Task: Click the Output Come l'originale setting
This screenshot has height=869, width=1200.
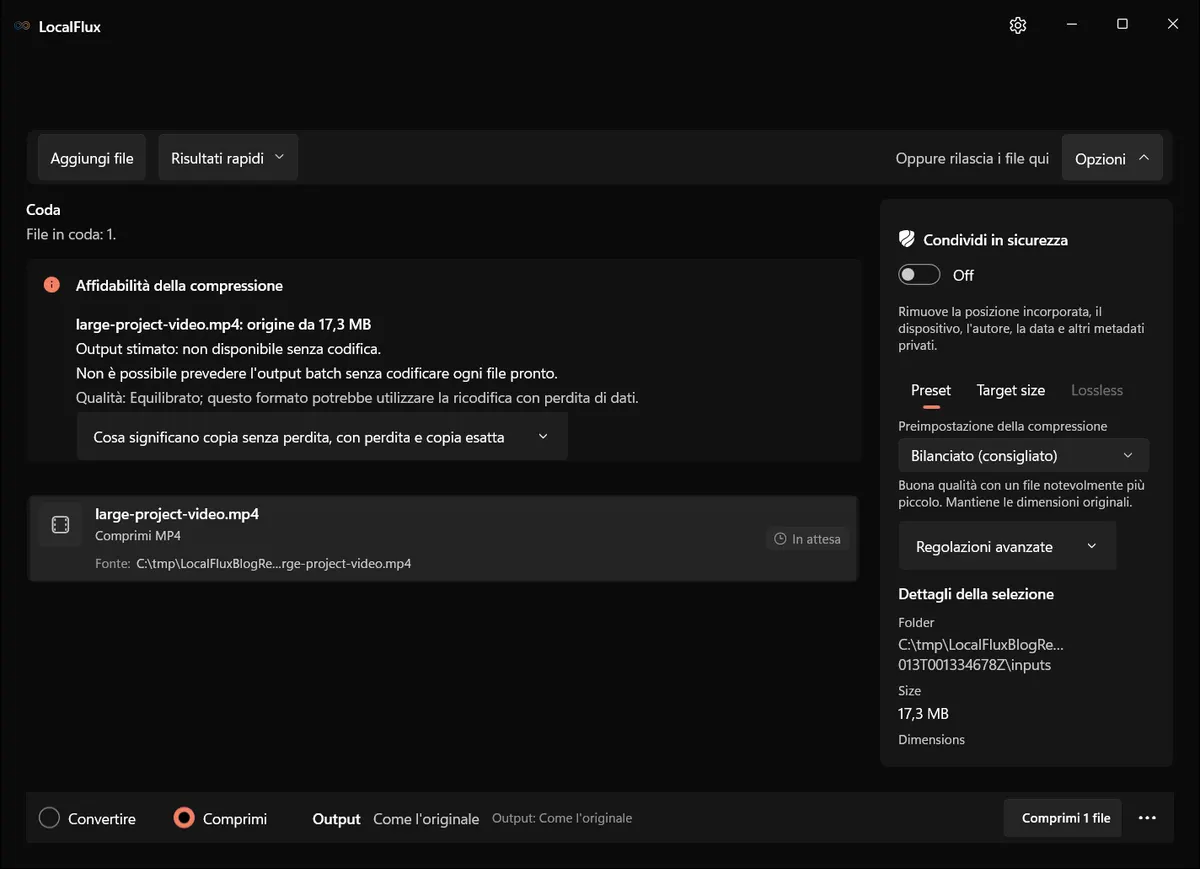Action: 396,818
